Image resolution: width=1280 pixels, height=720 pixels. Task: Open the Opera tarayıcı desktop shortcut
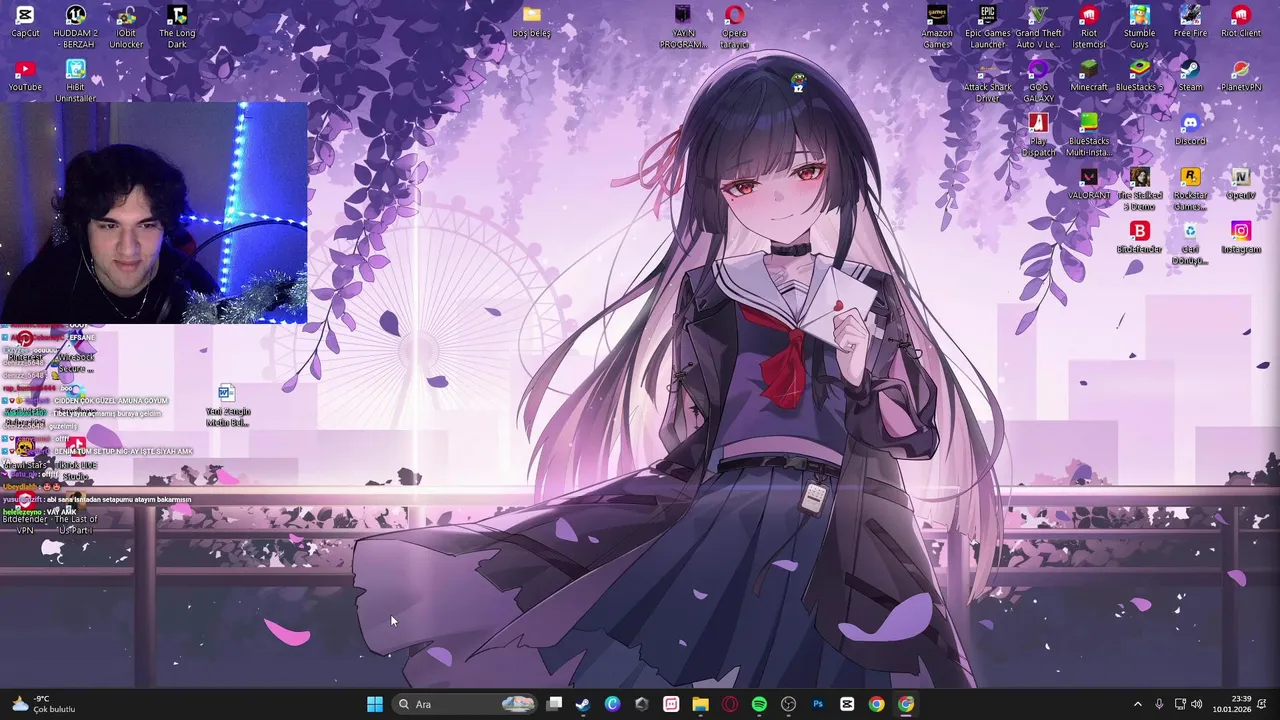coord(734,27)
